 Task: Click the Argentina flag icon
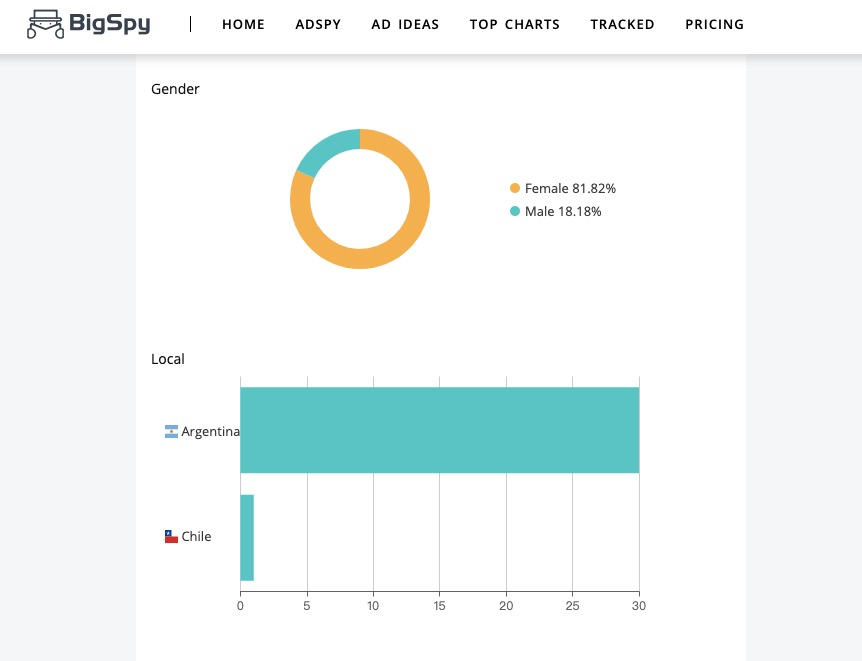(x=171, y=432)
